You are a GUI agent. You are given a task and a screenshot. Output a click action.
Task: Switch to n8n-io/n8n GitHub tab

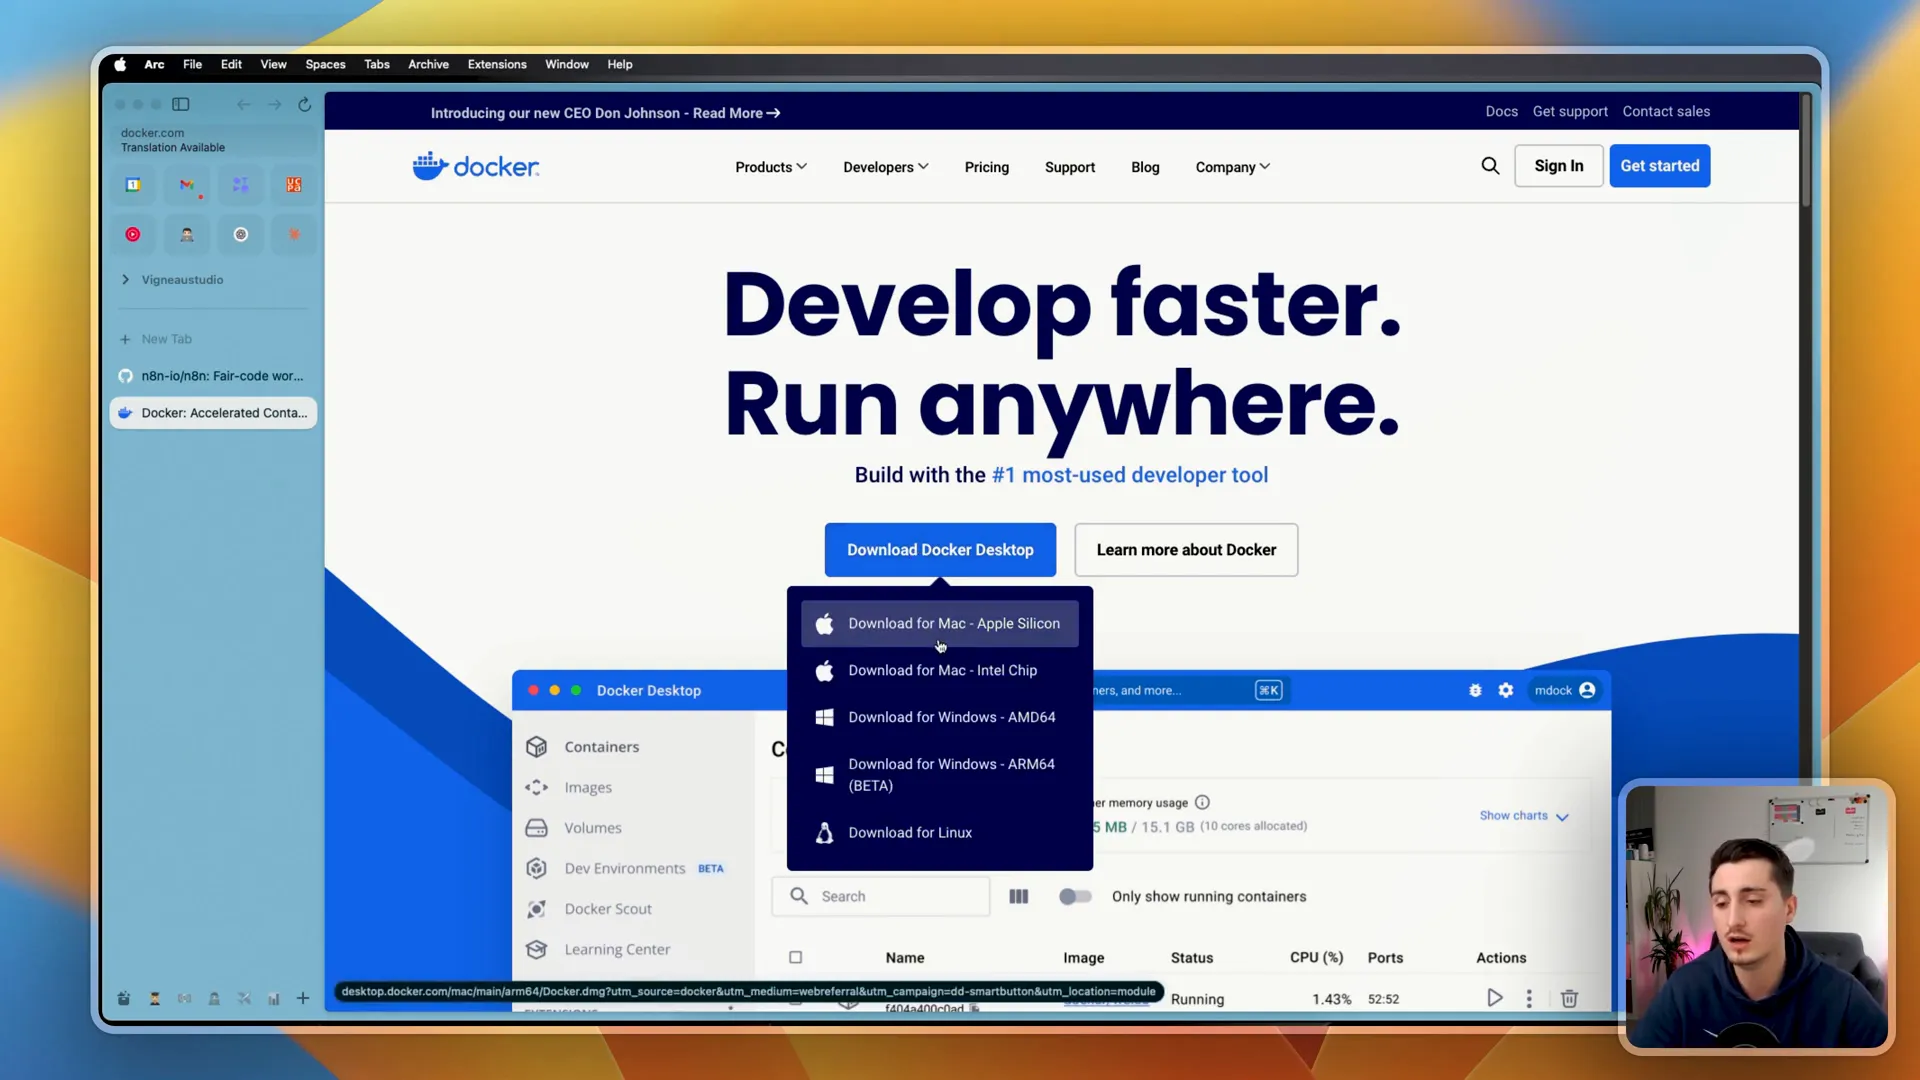point(213,376)
